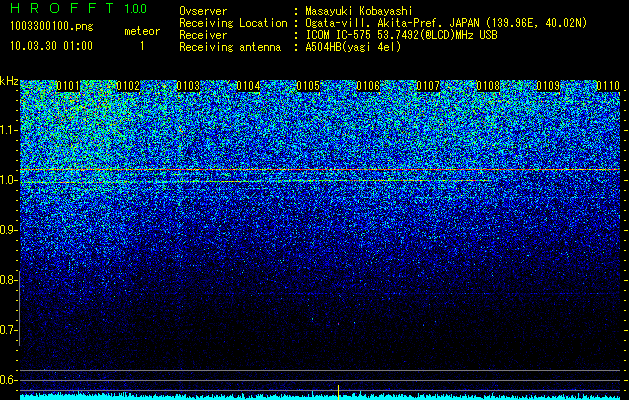629x400 pixels.
Task: Click the kHz axis unit label
Action: click(x=9, y=81)
